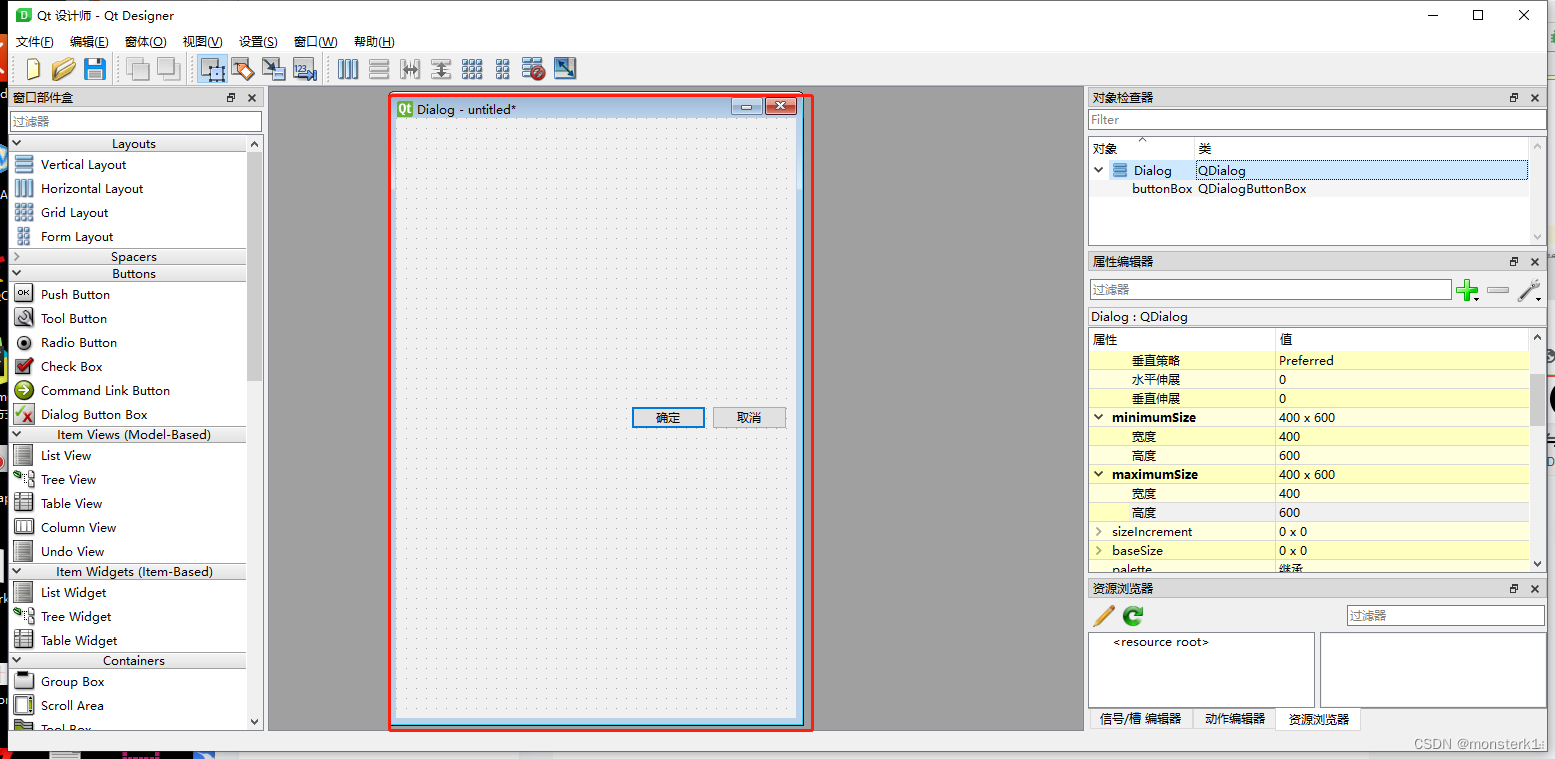This screenshot has width=1555, height=759.
Task: Open the 窗体(O) menu
Action: pos(145,41)
